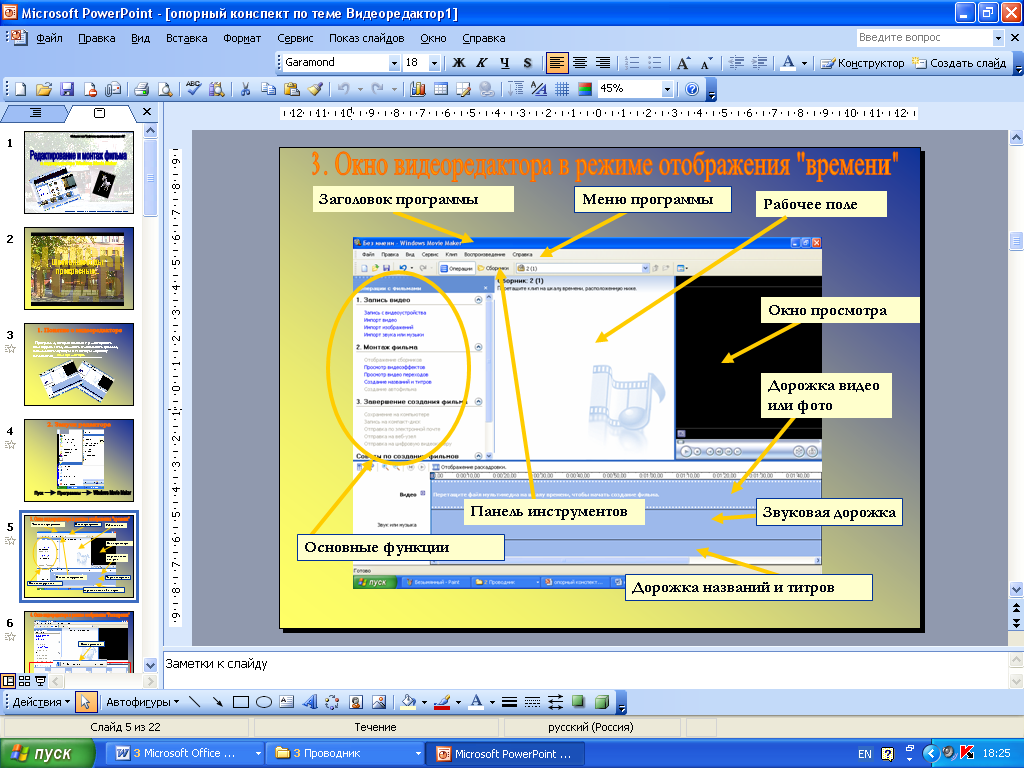The image size is (1024, 768).
Task: Open PowerPoint help question-mark icon
Action: tap(692, 89)
